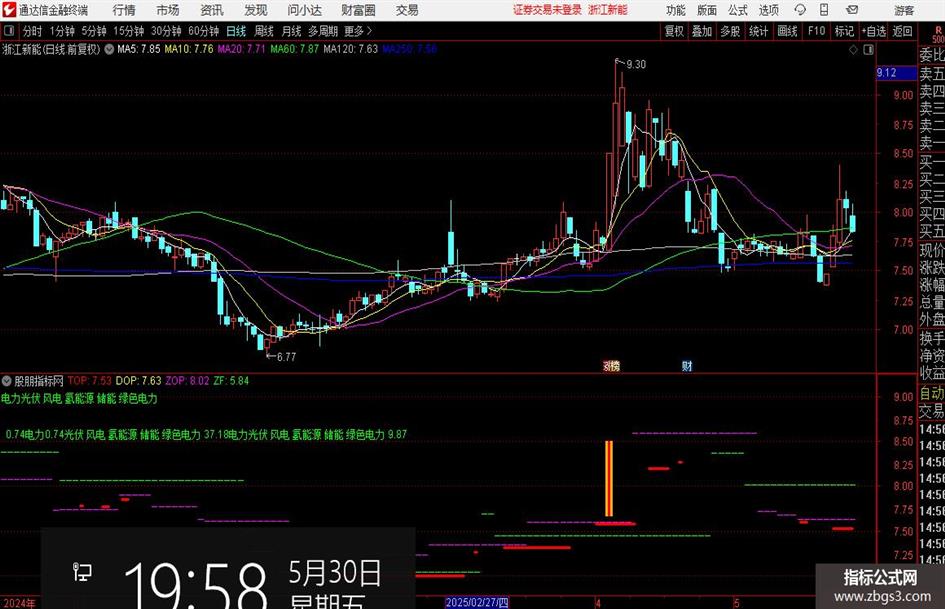945x609 pixels.
Task: Click the 统计 statistics button
Action: click(x=758, y=31)
